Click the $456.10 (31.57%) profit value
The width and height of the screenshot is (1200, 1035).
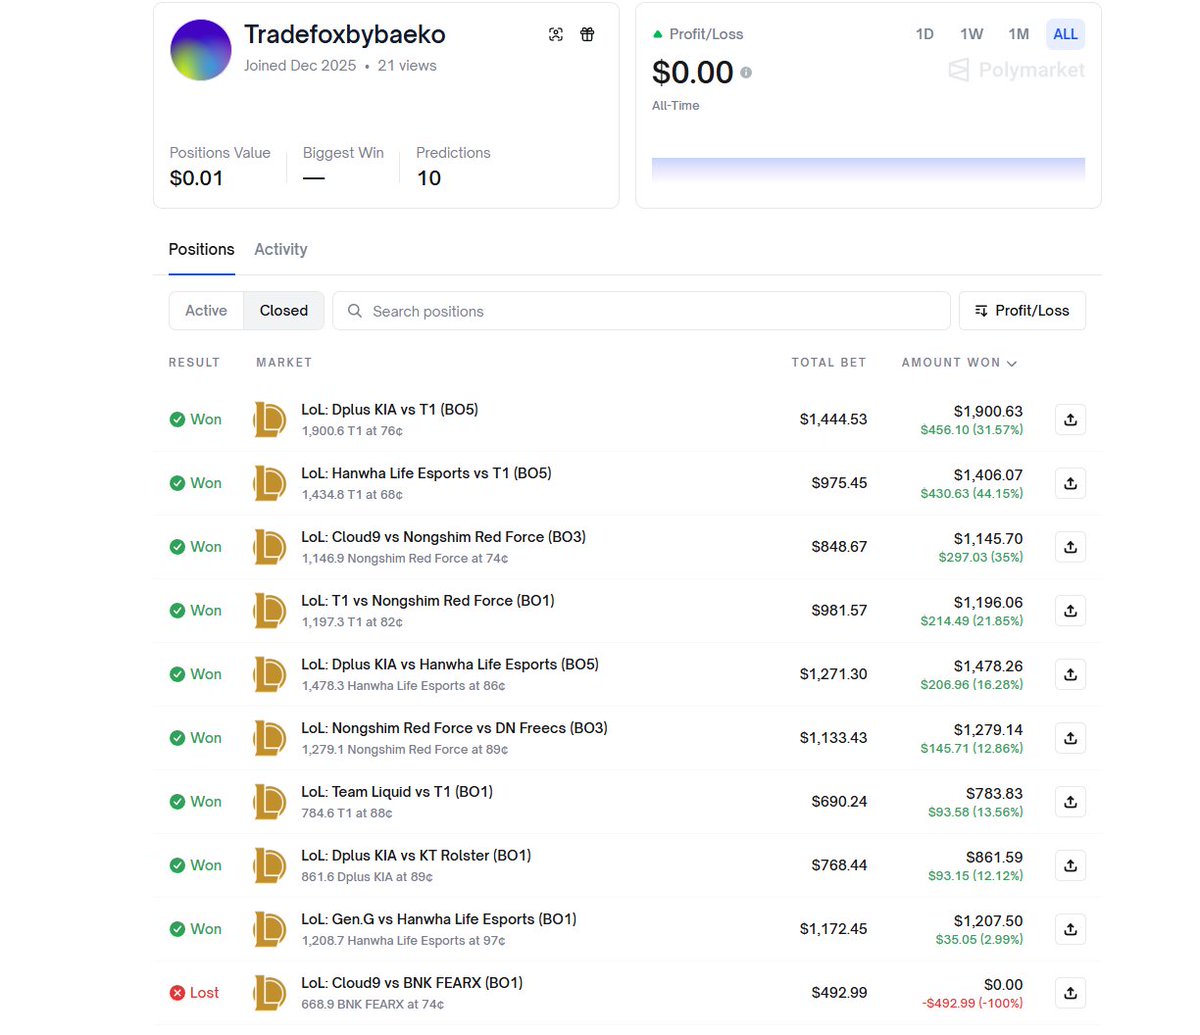point(972,430)
